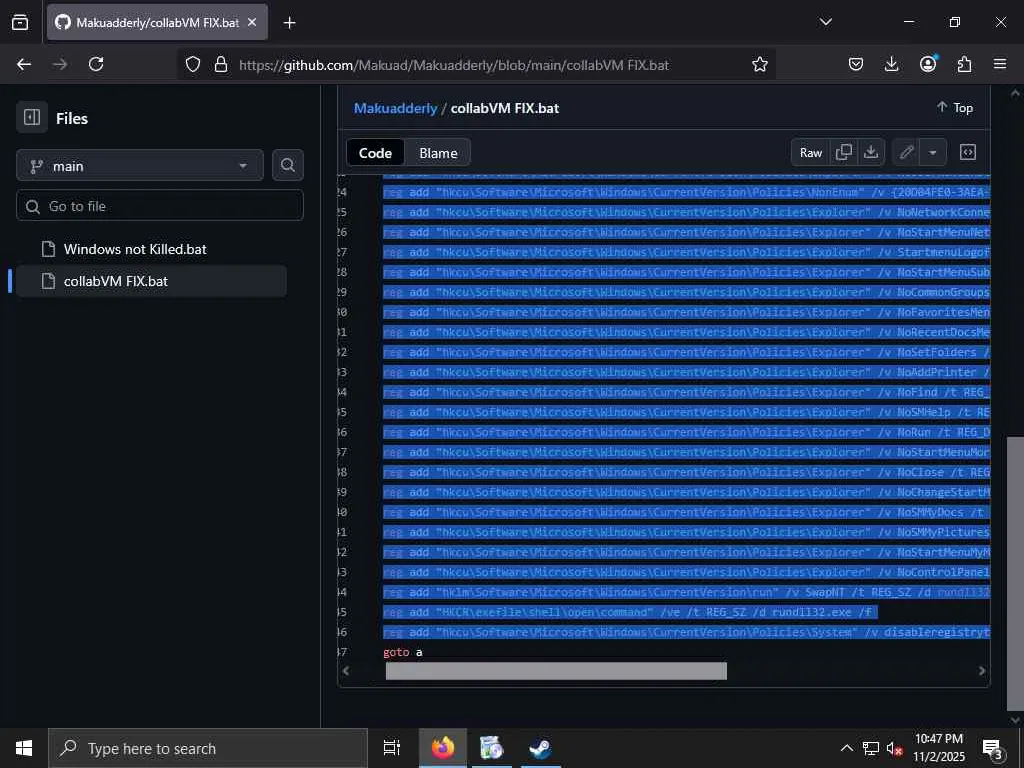Open the muted volume tray icon
The width and height of the screenshot is (1024, 768).
895,749
